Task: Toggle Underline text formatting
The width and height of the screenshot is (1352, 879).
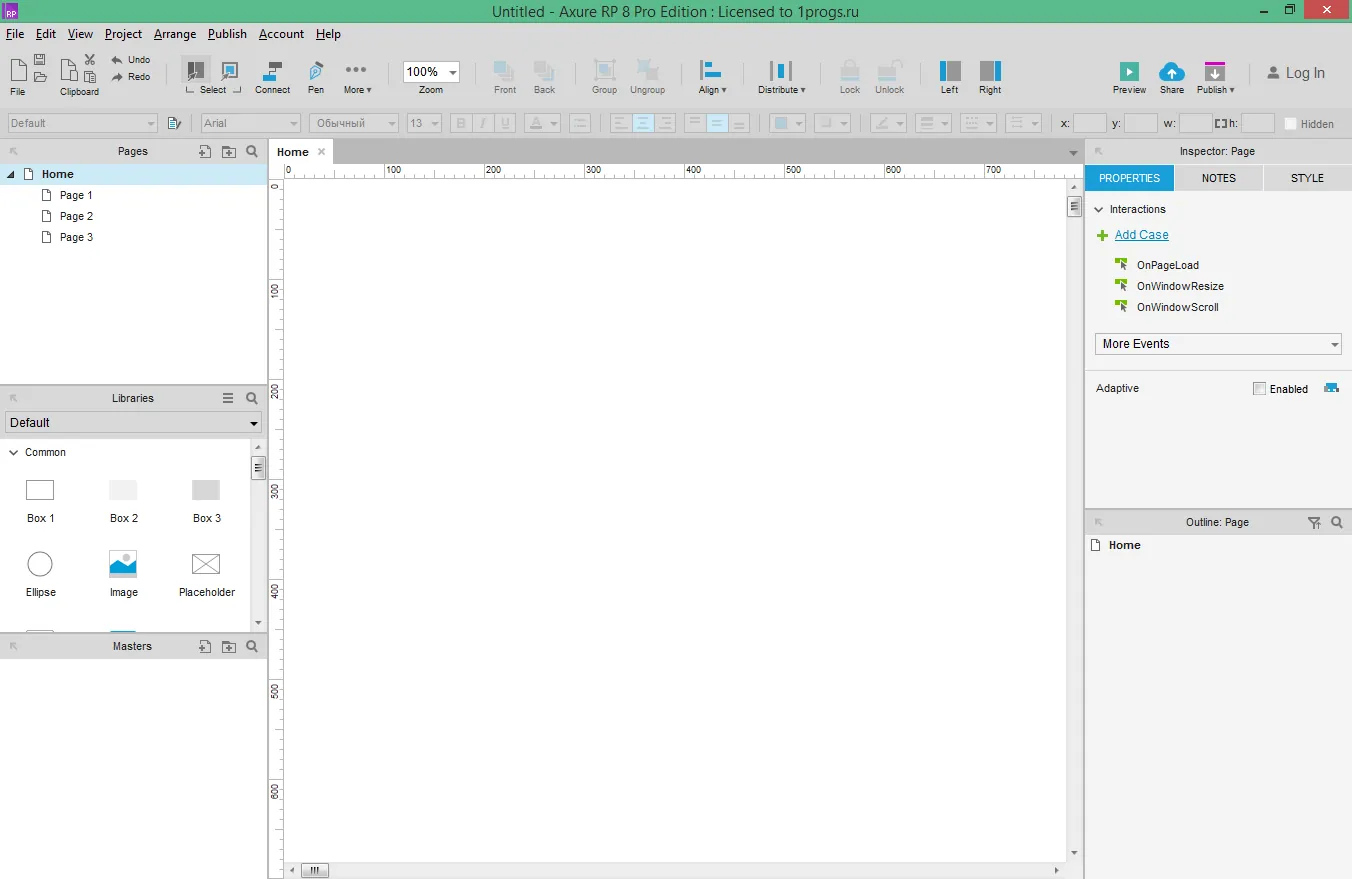Action: tap(506, 123)
